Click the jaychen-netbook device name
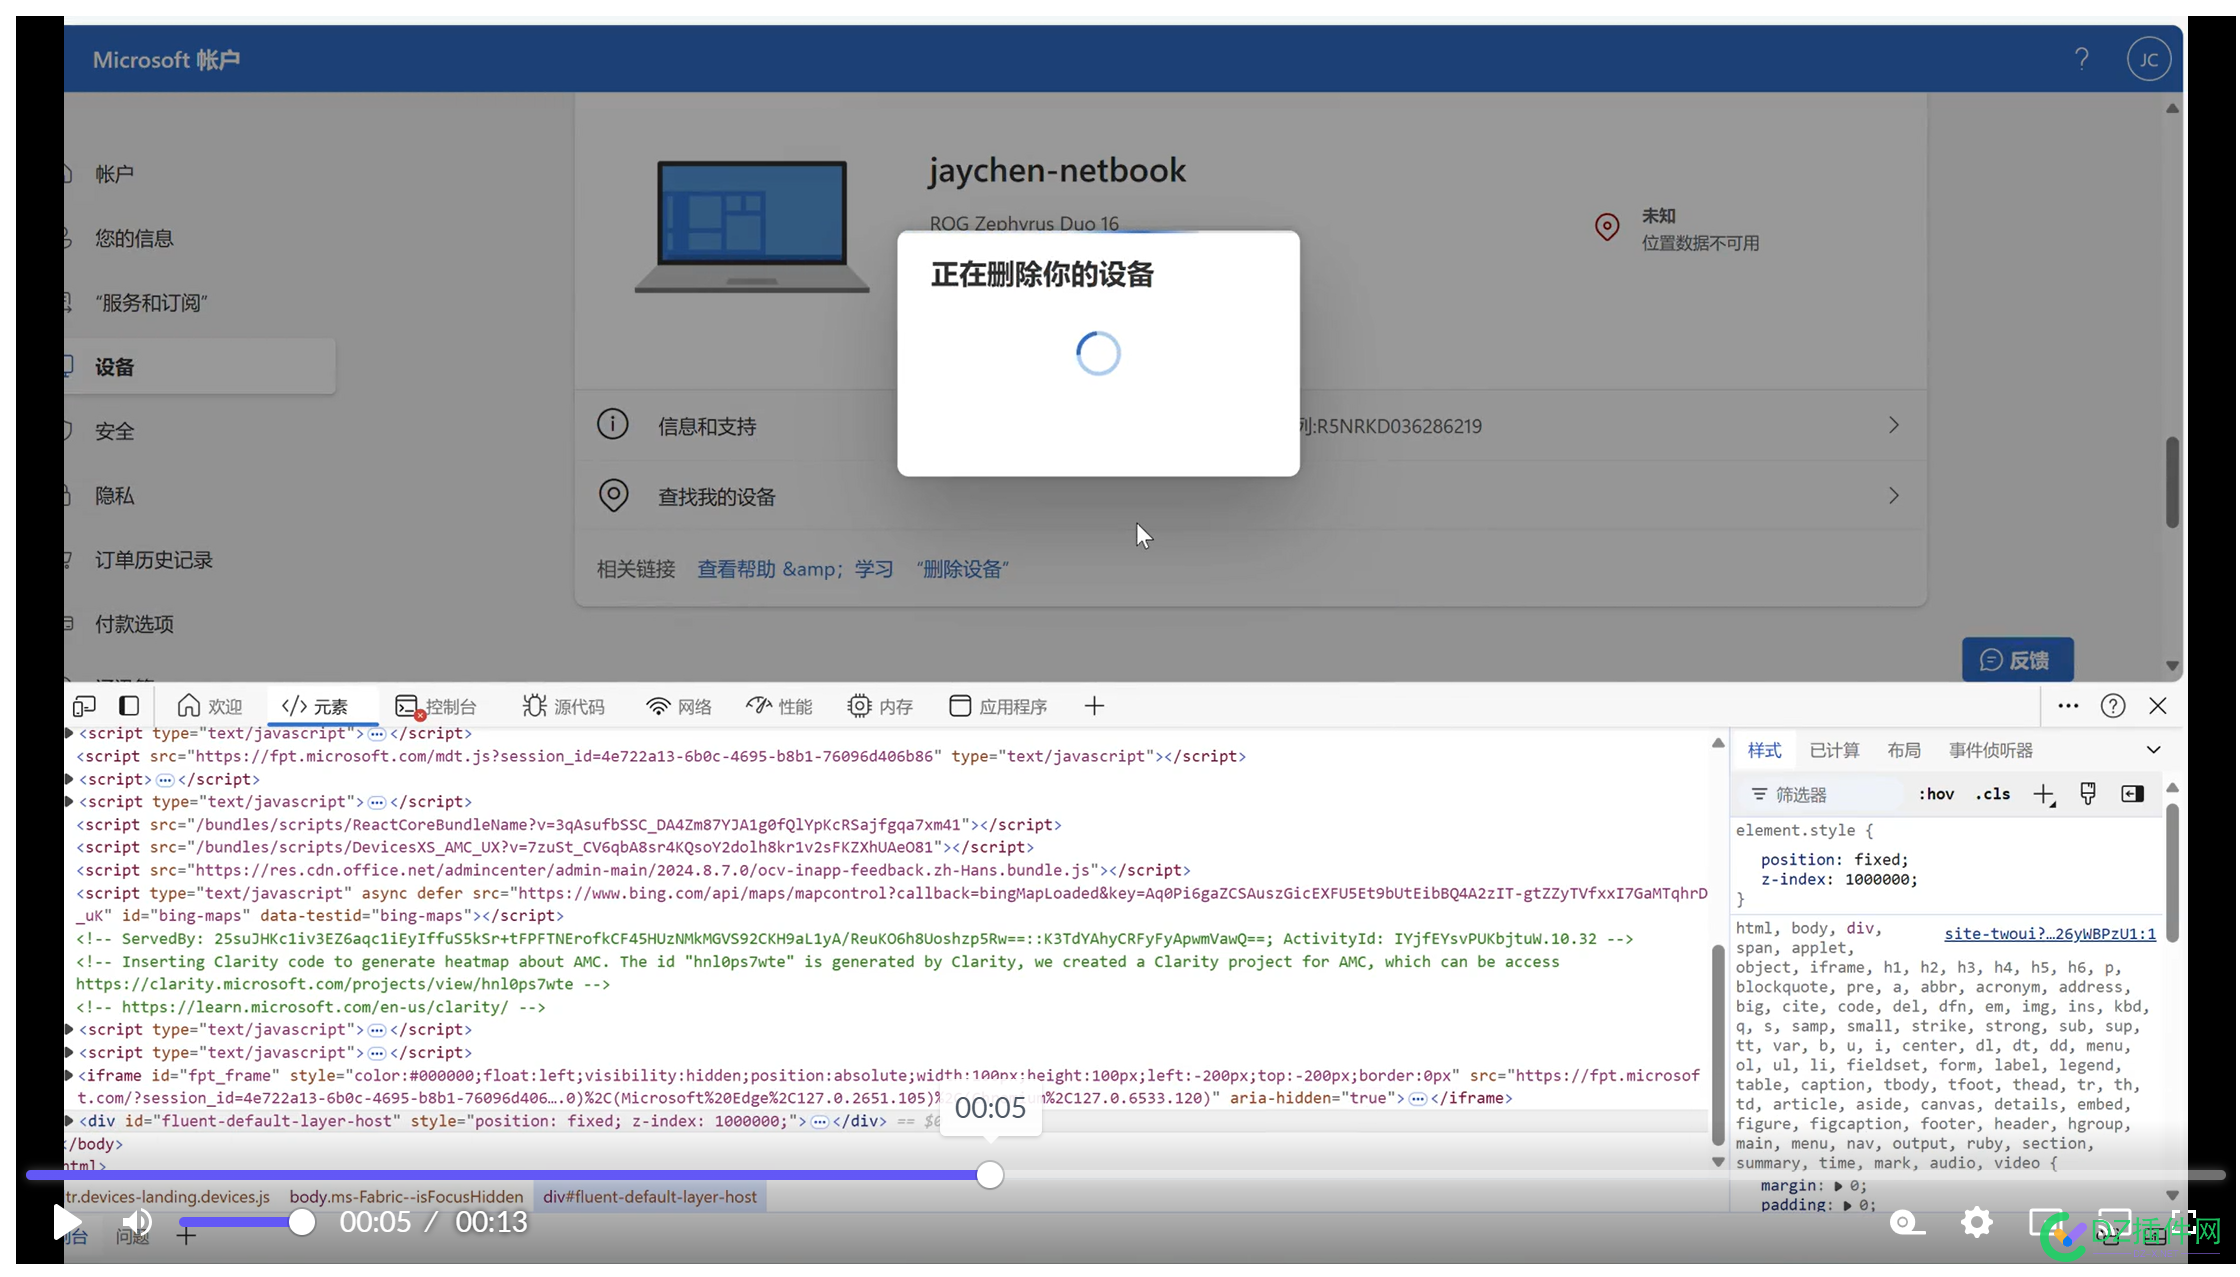The width and height of the screenshot is (2240, 1277). click(1056, 170)
